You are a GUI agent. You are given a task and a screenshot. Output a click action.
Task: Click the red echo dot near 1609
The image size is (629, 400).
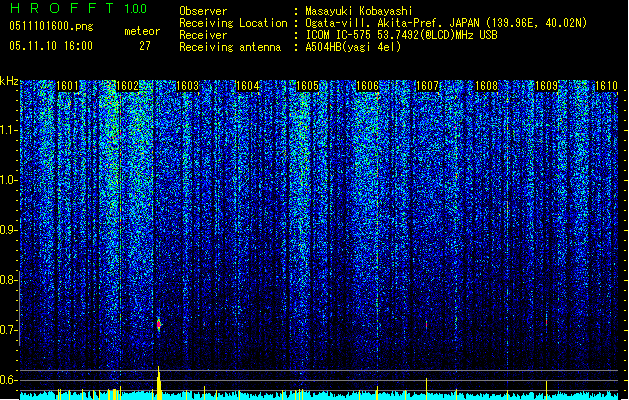pos(546,321)
